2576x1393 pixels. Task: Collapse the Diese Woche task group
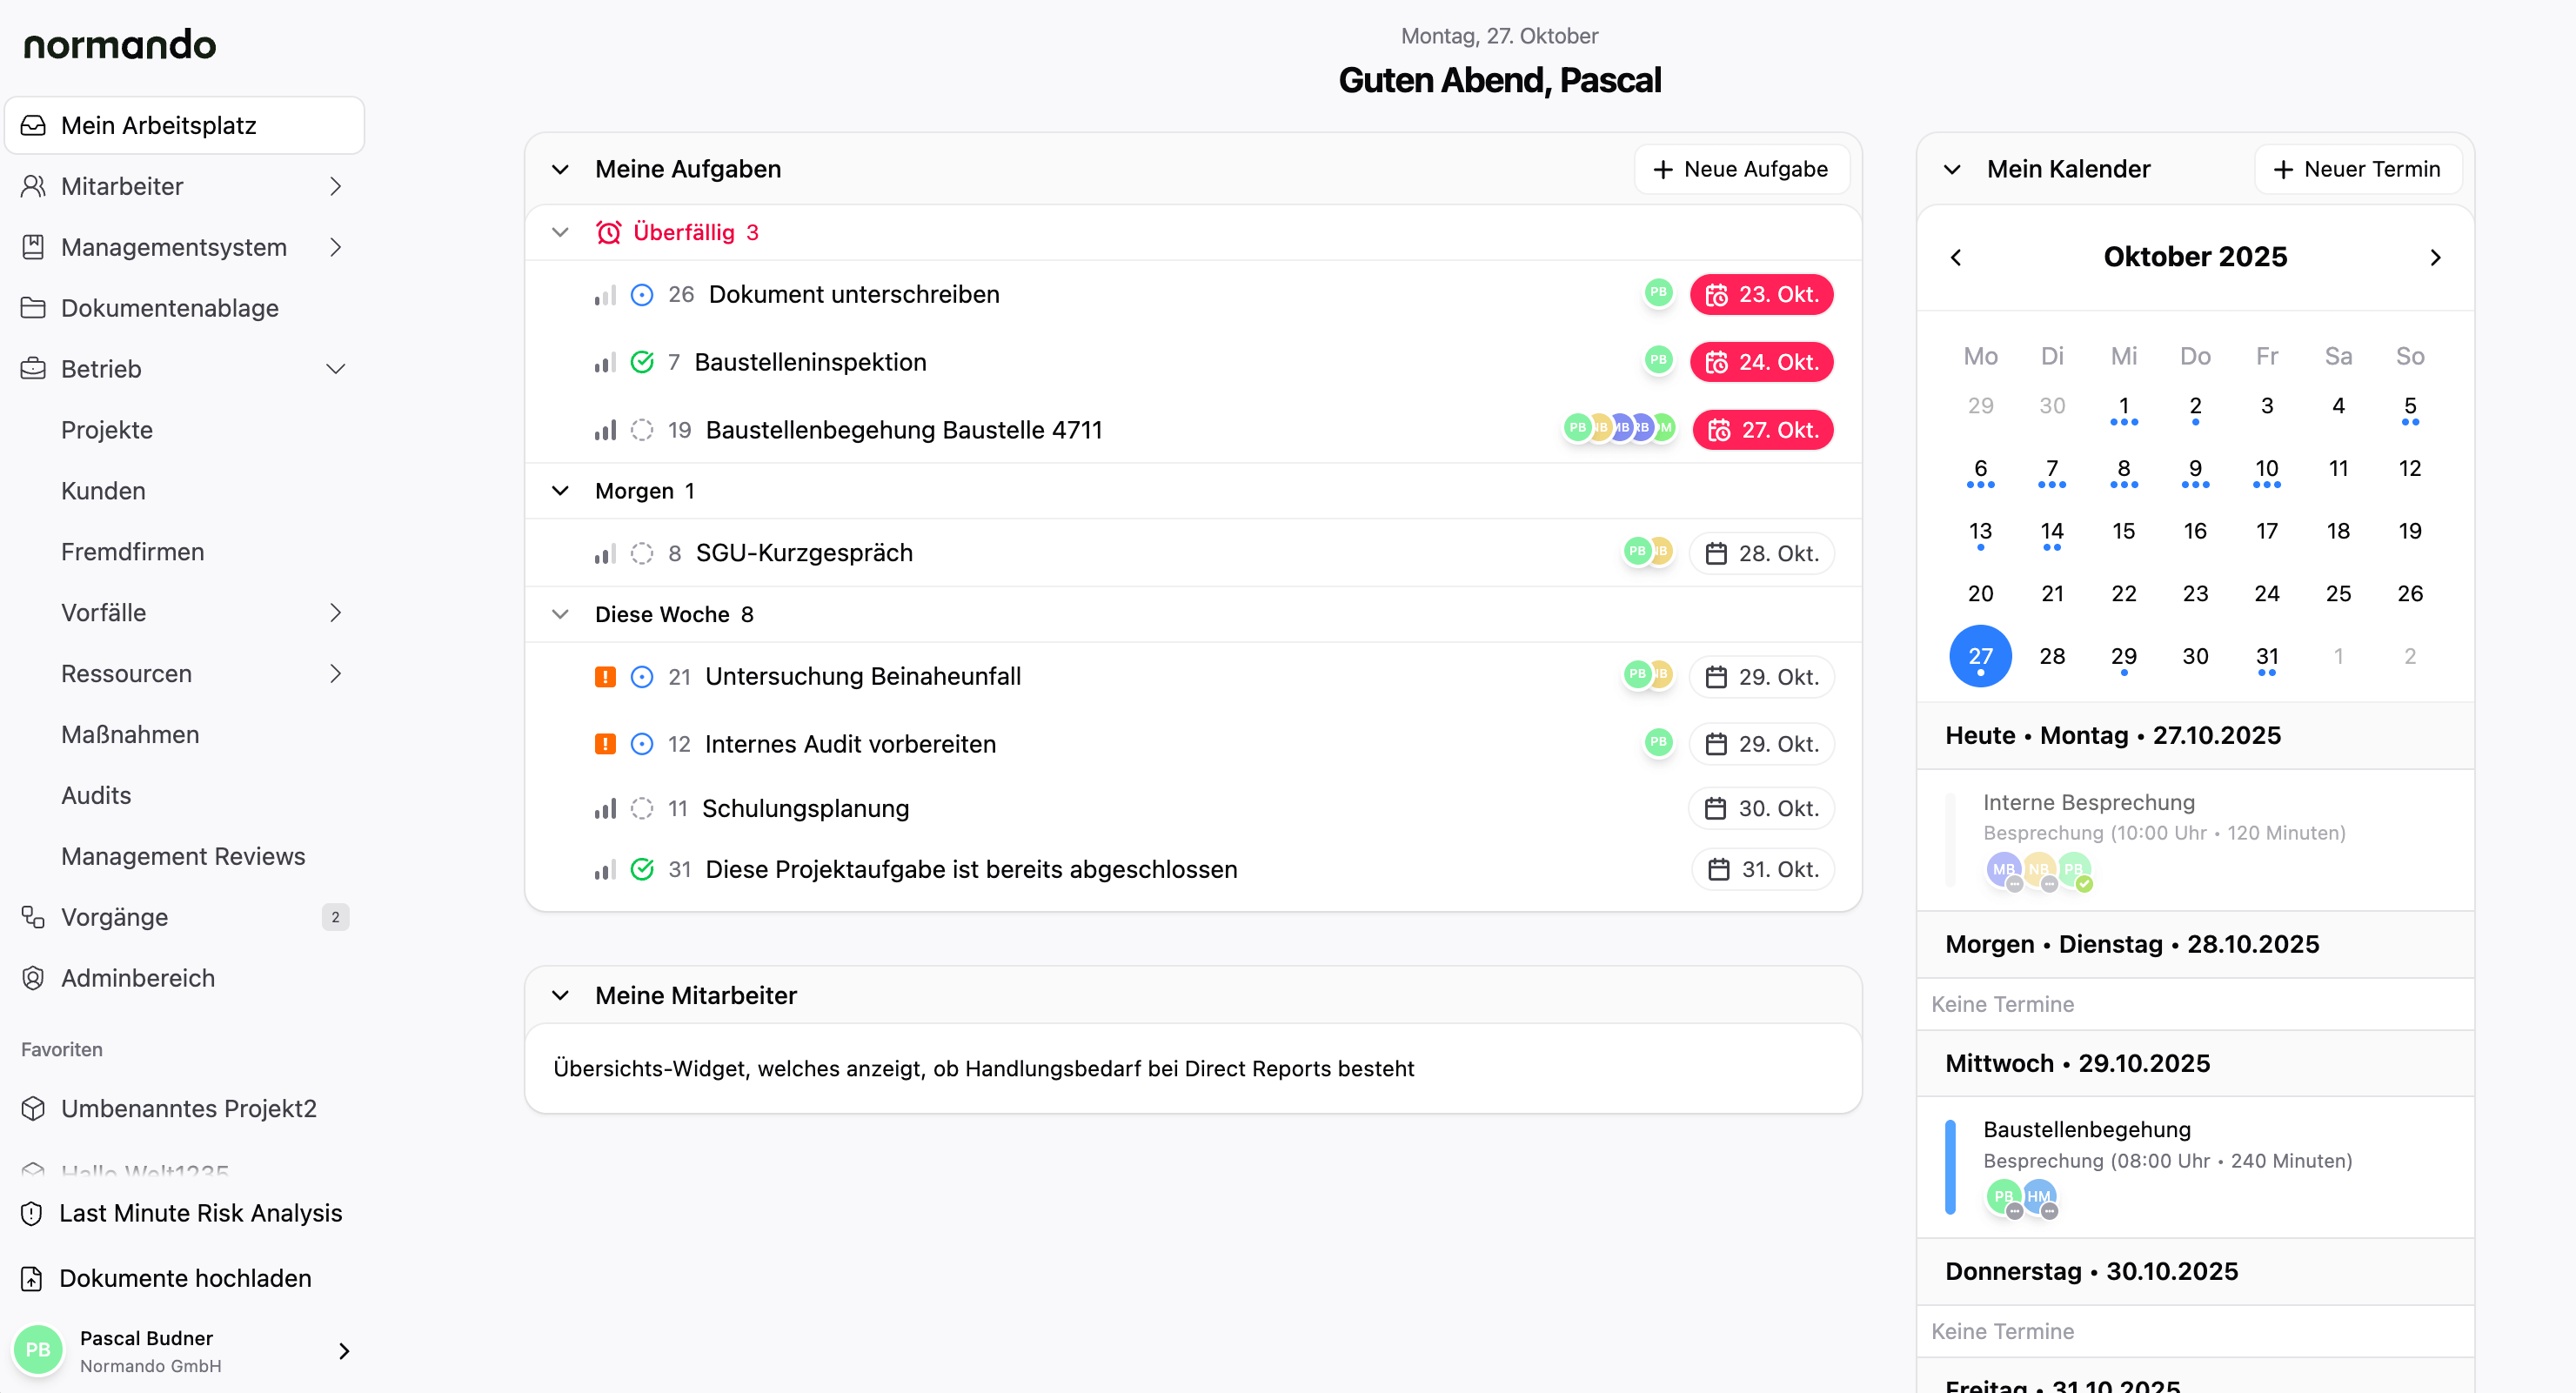[560, 614]
